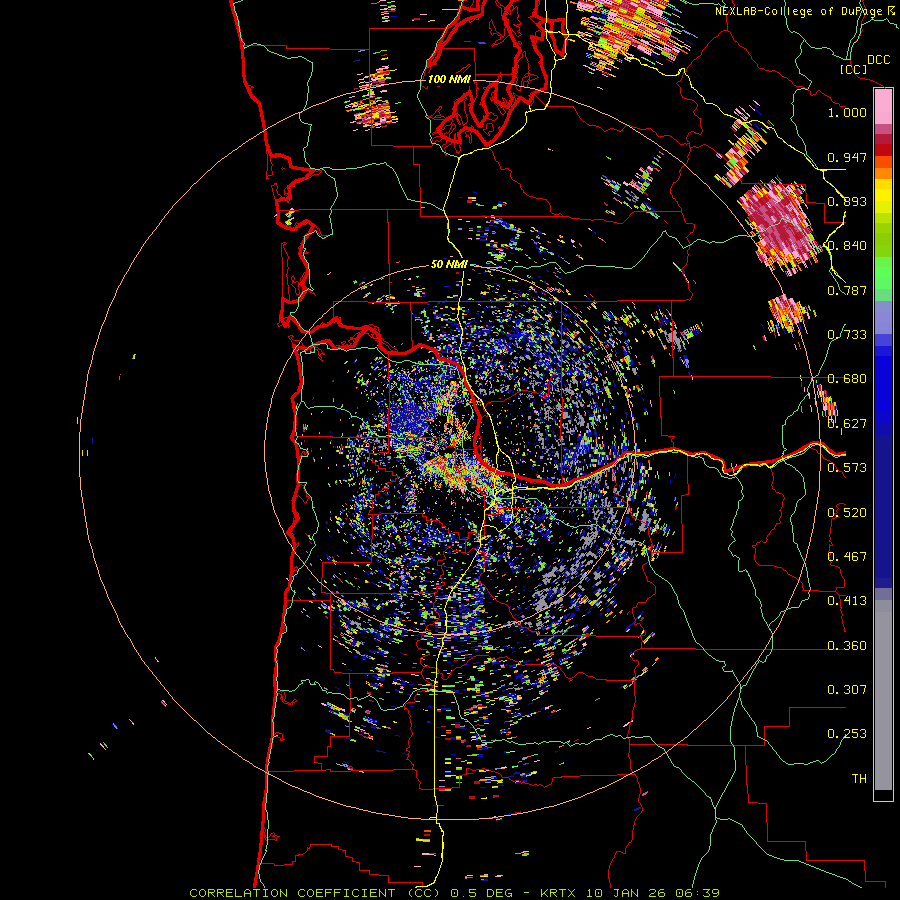This screenshot has height=900, width=900.
Task: Click the 0.787 scale value
Action: point(847,290)
